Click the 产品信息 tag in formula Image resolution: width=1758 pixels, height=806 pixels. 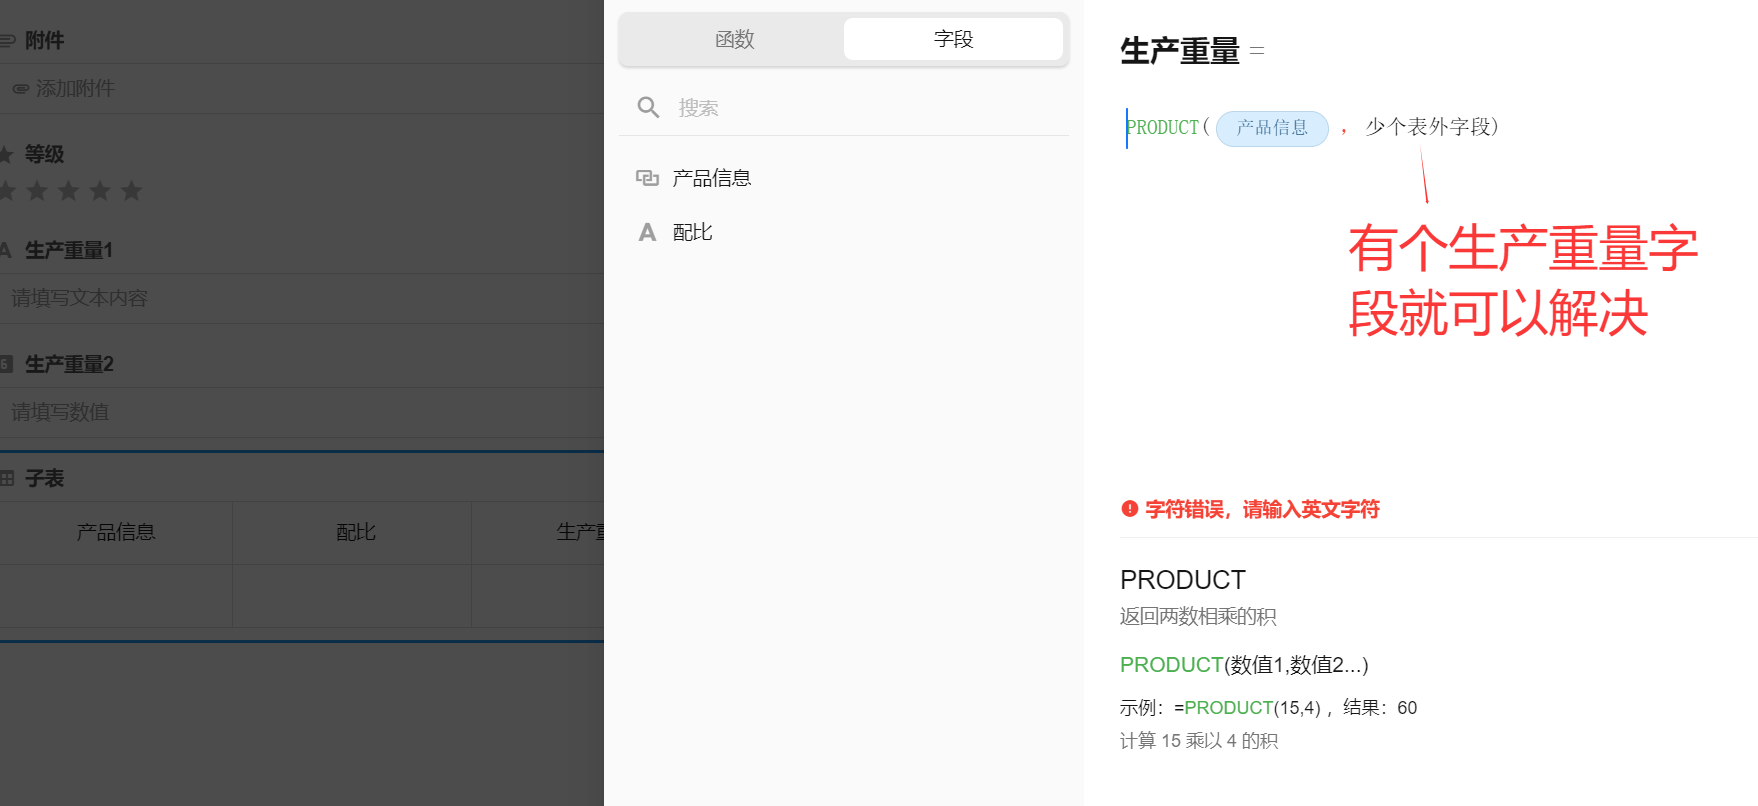click(1272, 128)
